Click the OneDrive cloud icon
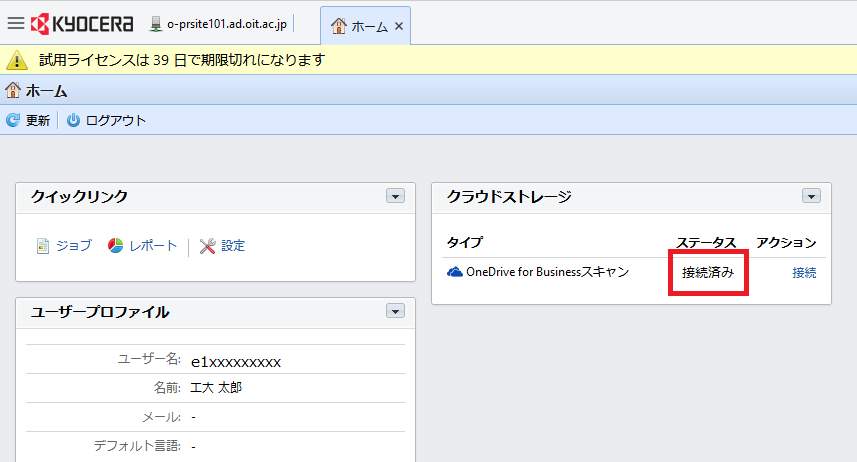The image size is (857, 462). coord(454,272)
